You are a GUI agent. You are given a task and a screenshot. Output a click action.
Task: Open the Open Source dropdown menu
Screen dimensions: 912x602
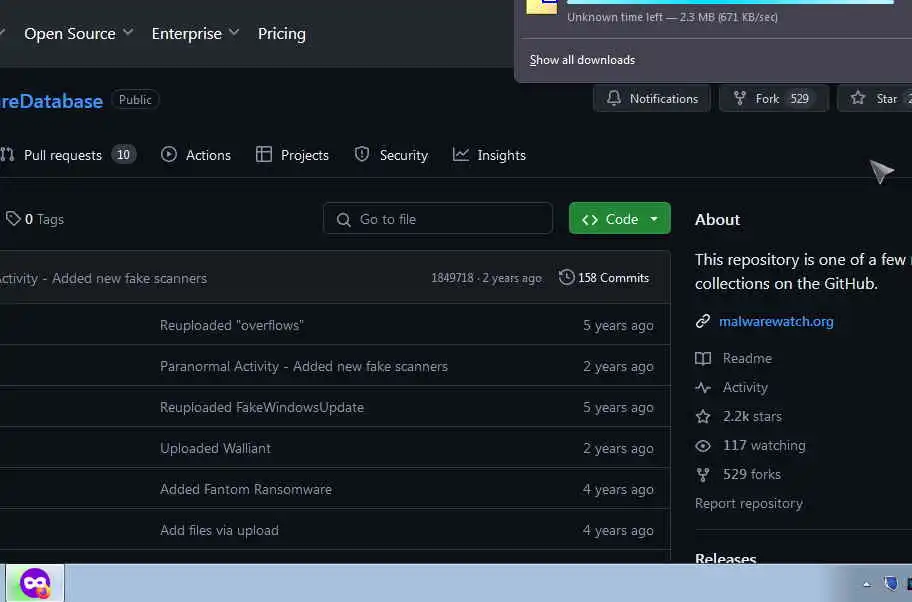tap(79, 34)
